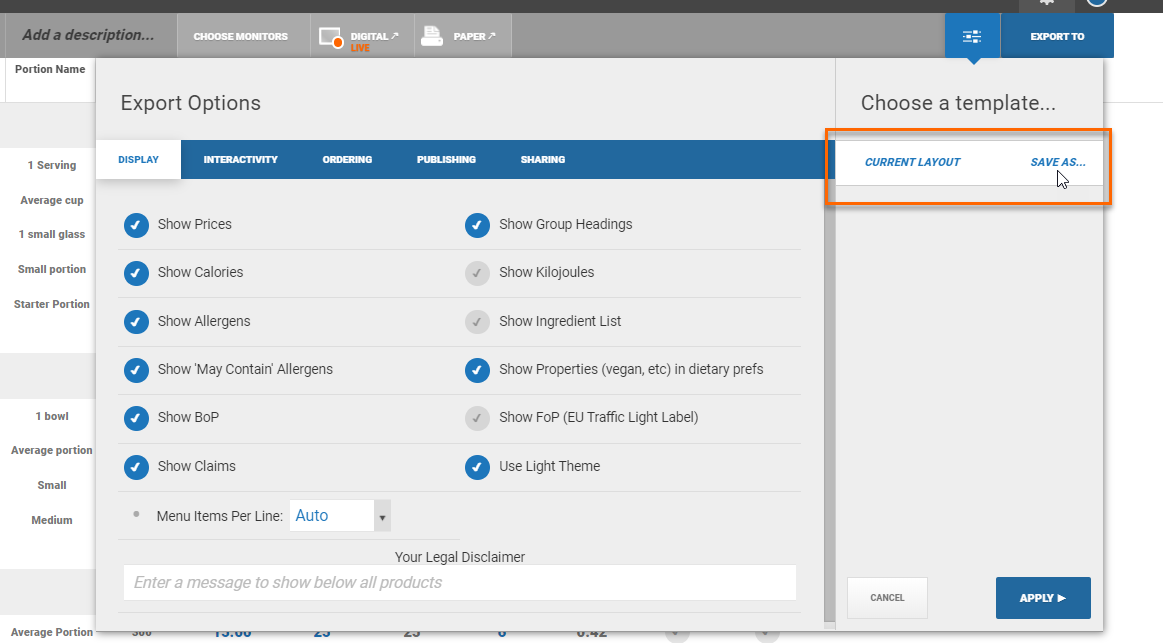Click the export options sliders icon

pyautogui.click(x=971, y=37)
